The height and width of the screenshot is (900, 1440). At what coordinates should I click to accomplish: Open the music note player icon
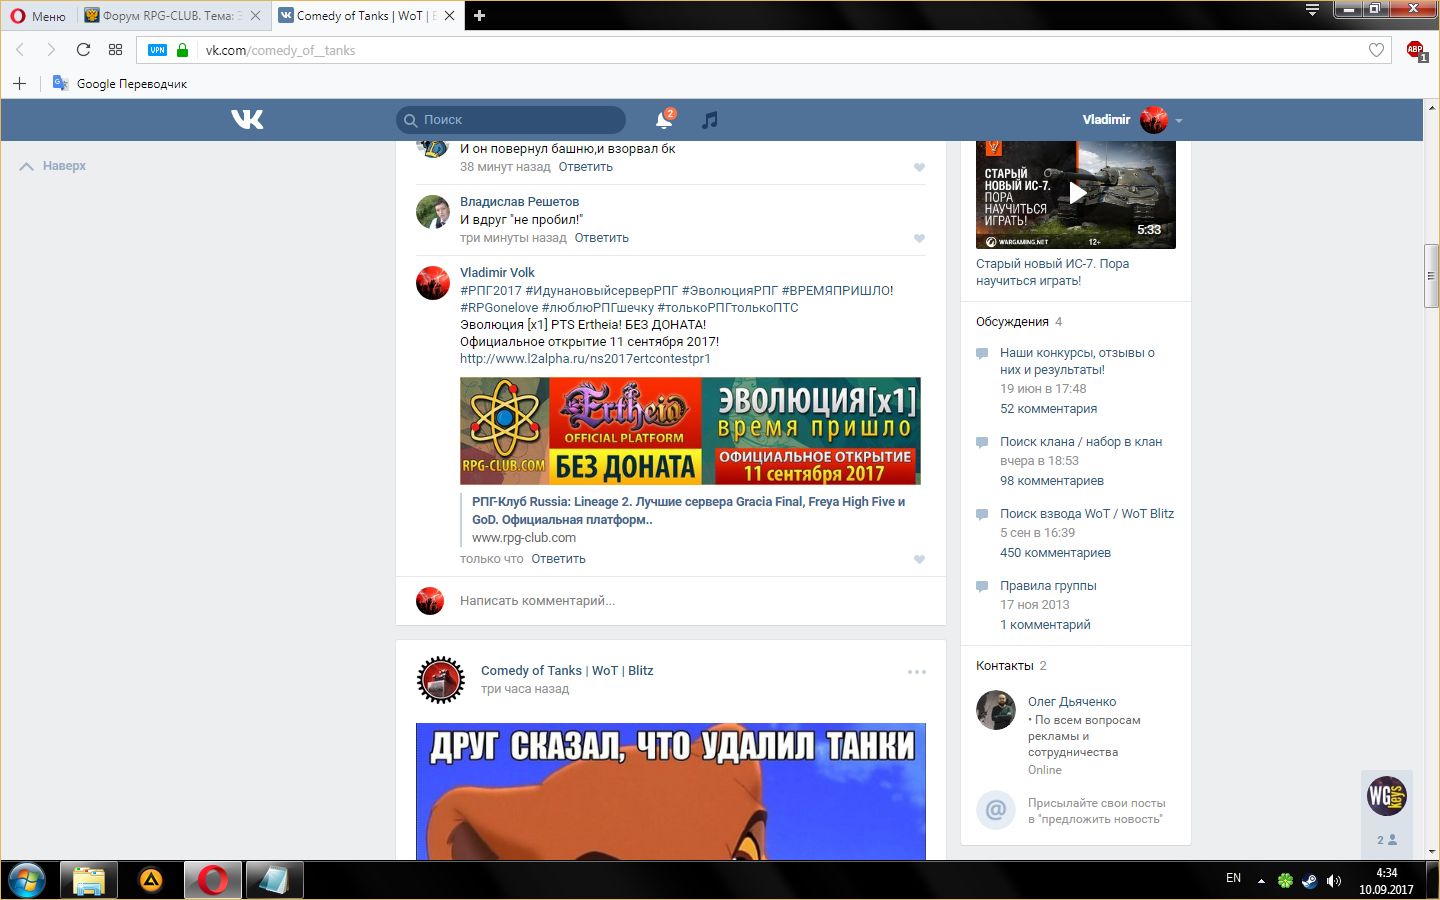(x=710, y=120)
